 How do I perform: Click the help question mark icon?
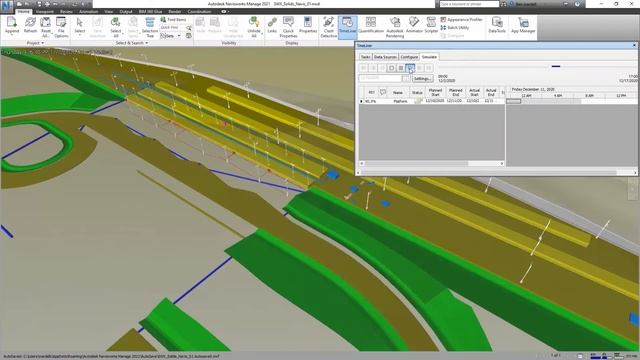[577, 4]
